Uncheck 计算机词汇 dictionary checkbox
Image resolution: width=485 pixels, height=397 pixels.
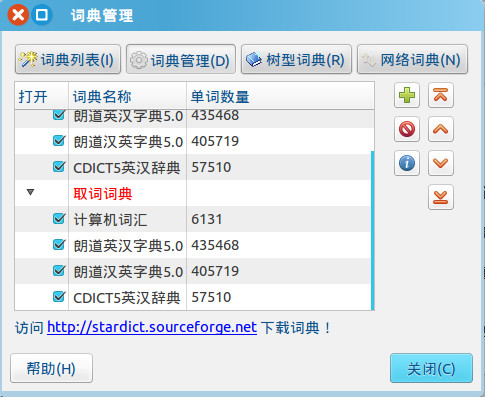[59, 219]
